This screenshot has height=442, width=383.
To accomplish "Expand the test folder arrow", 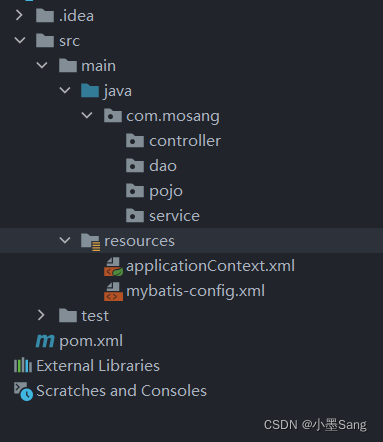I will [41, 315].
